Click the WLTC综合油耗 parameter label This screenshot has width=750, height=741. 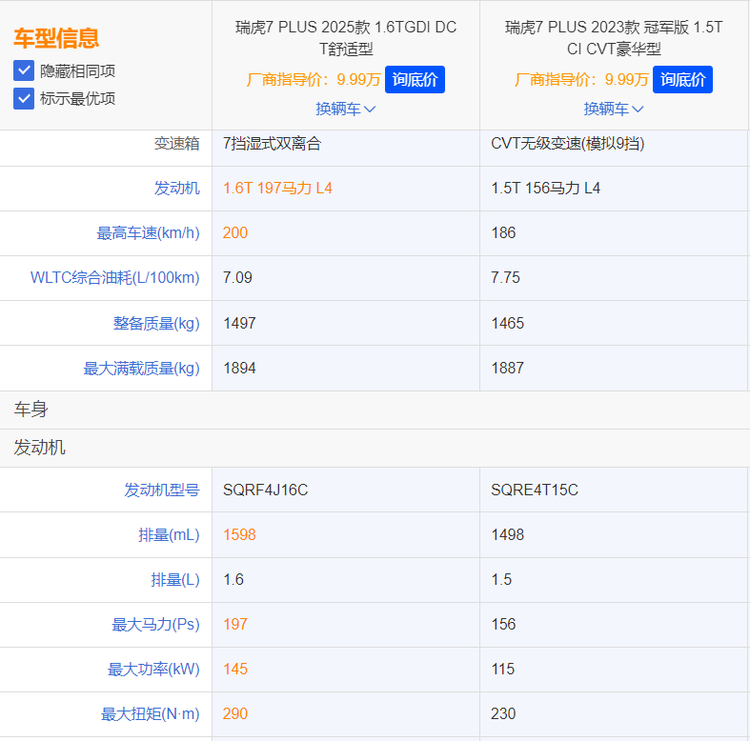115,278
